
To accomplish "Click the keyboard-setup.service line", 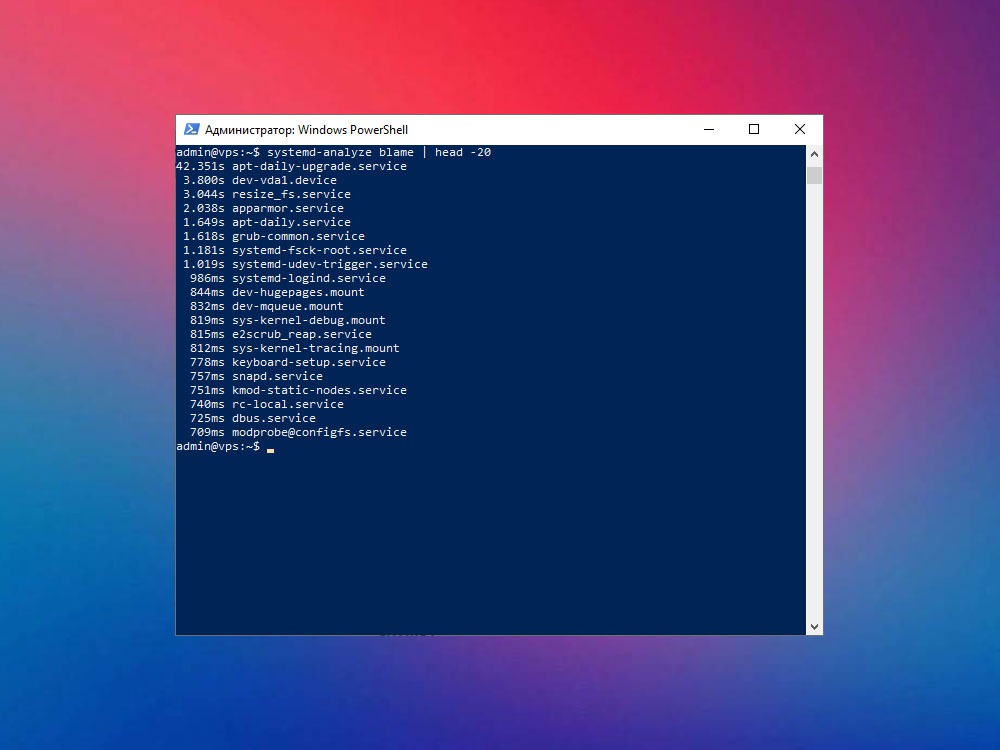I will pos(288,363).
